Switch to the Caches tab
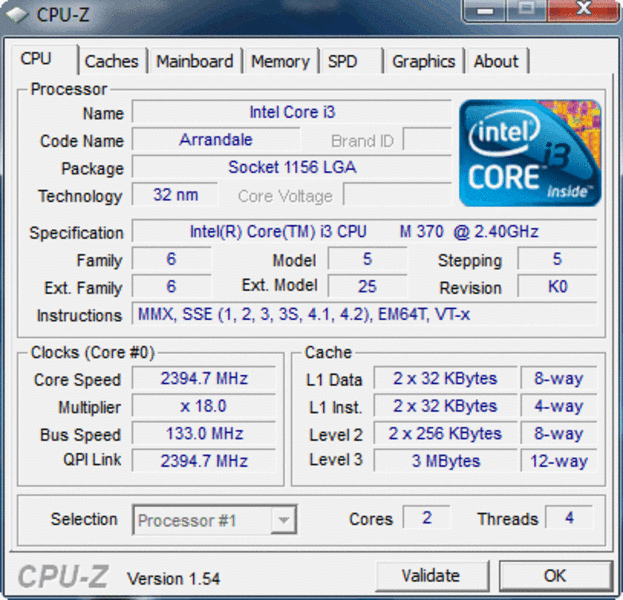 (x=112, y=61)
